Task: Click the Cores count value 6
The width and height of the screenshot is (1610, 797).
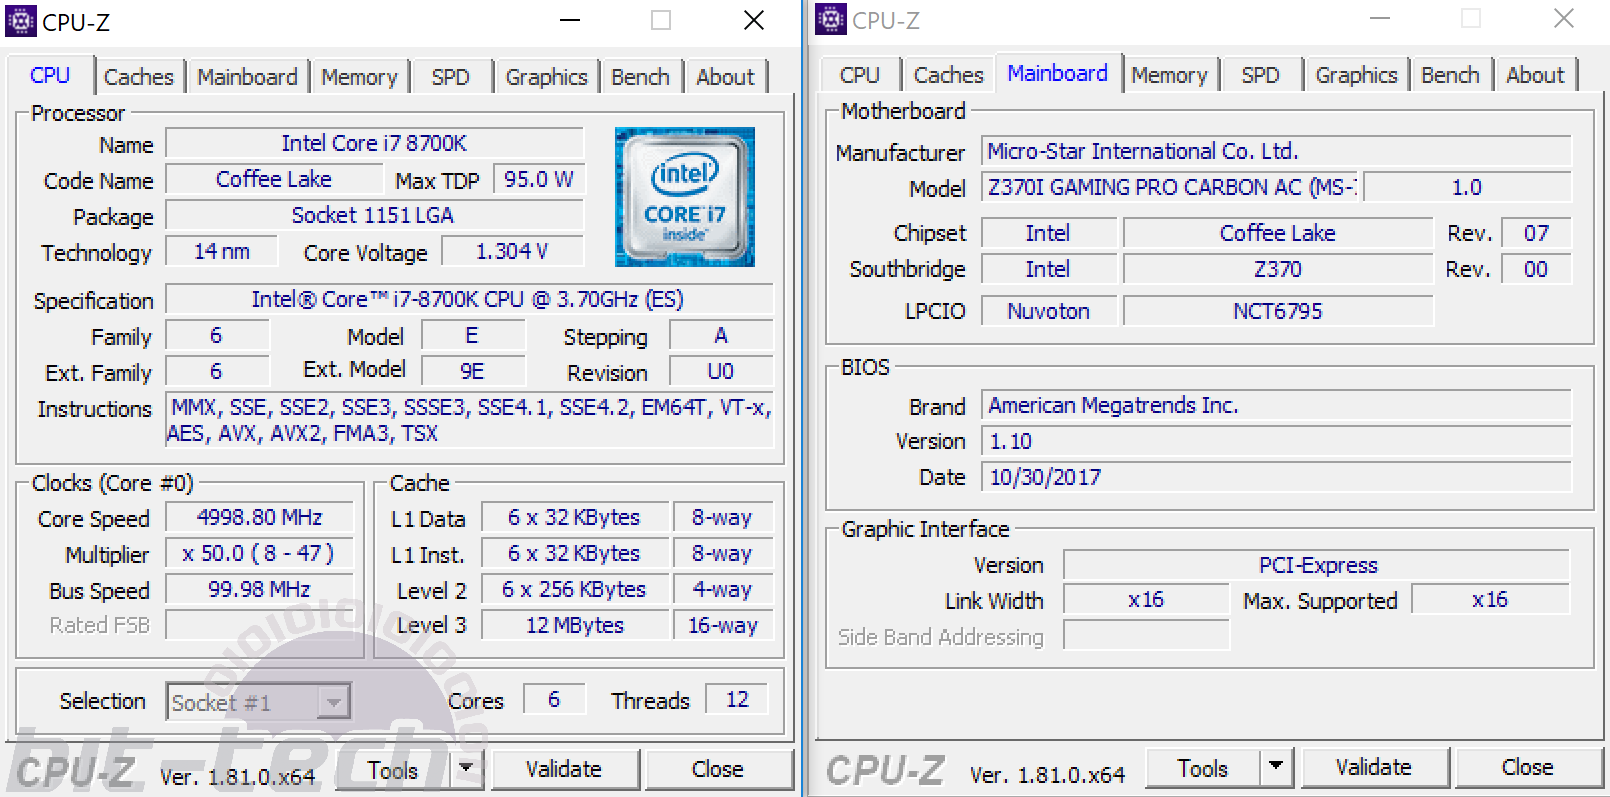Action: (x=554, y=699)
